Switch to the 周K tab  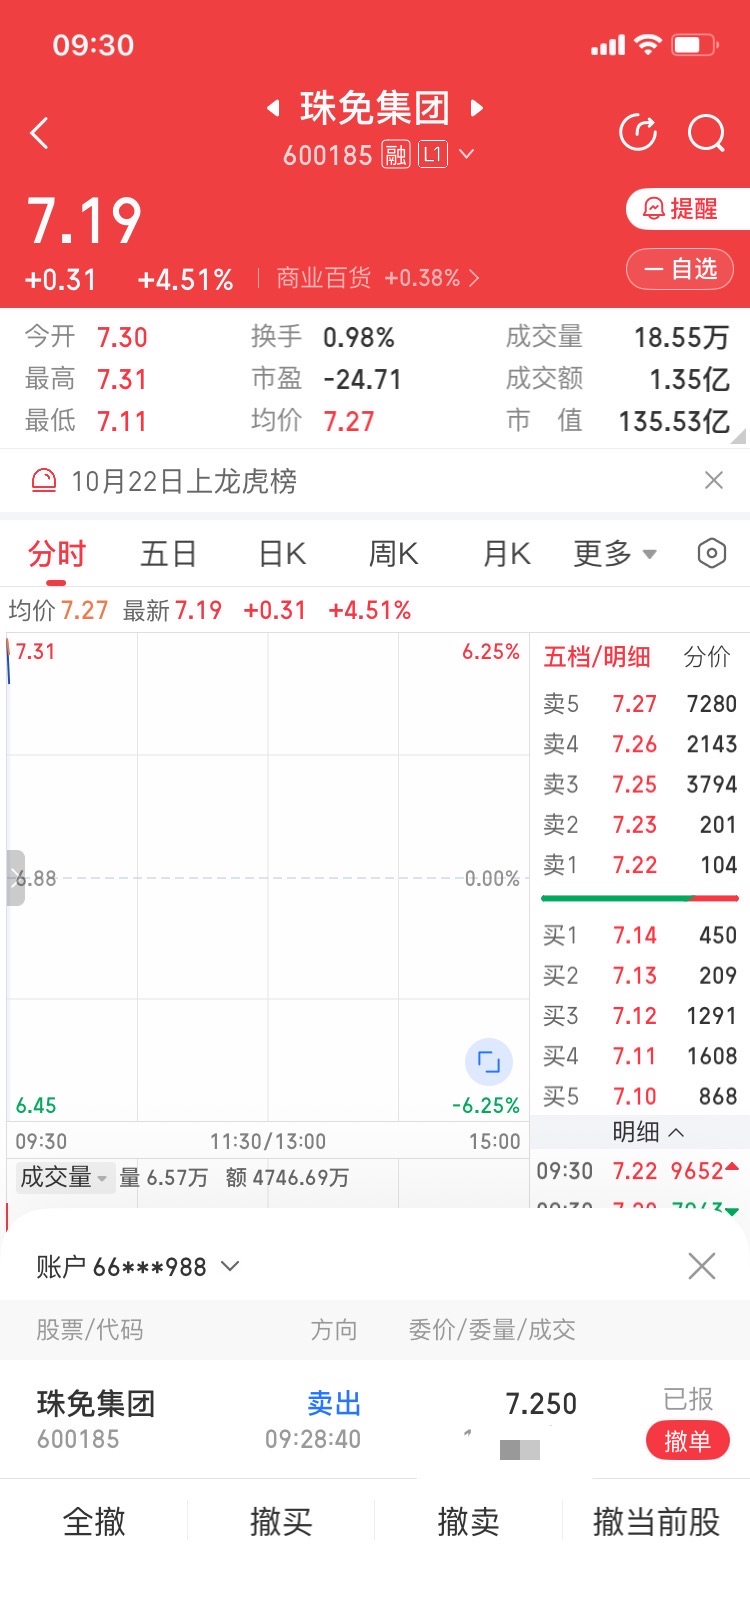393,553
